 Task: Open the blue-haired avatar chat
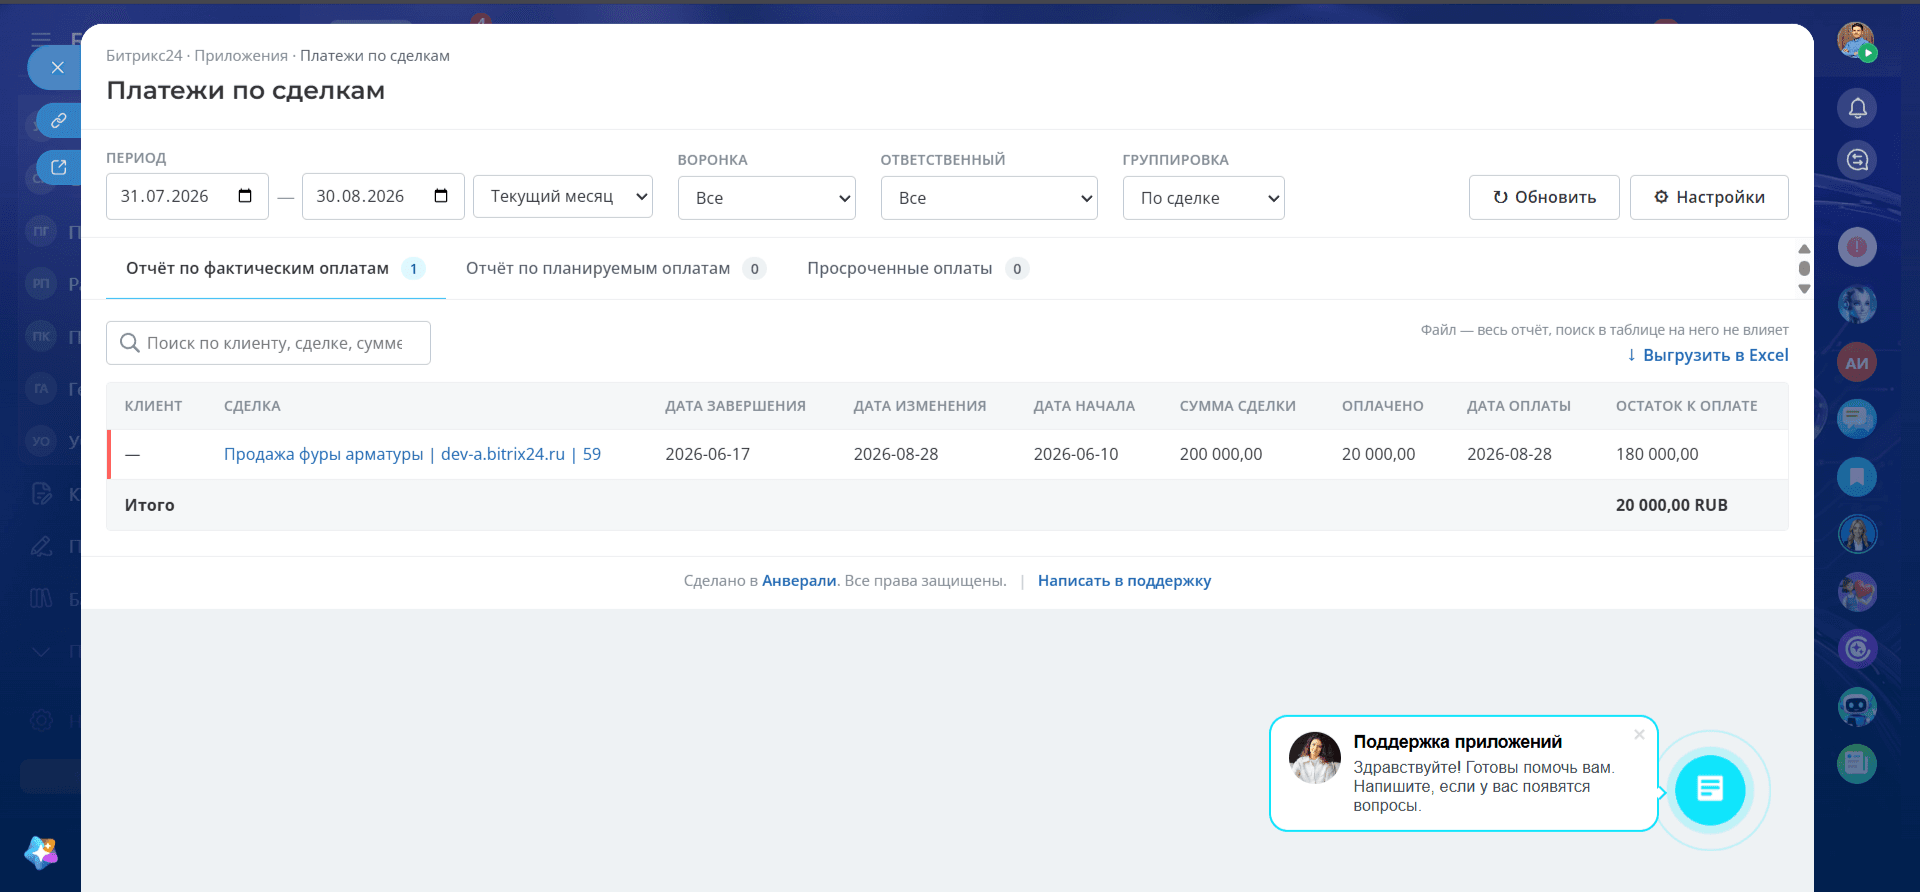click(1857, 304)
